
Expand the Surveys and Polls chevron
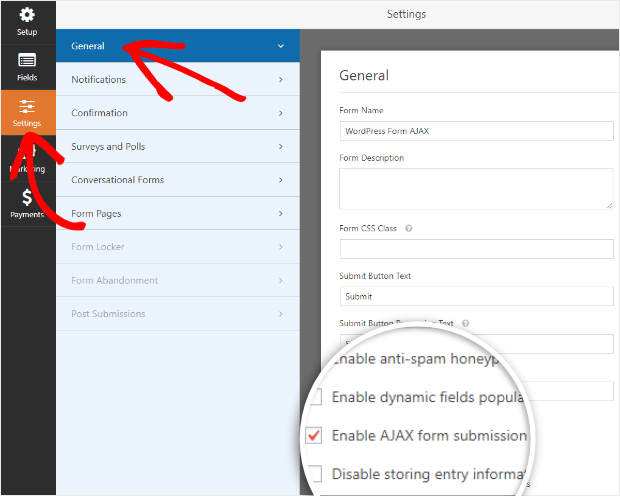(x=281, y=146)
